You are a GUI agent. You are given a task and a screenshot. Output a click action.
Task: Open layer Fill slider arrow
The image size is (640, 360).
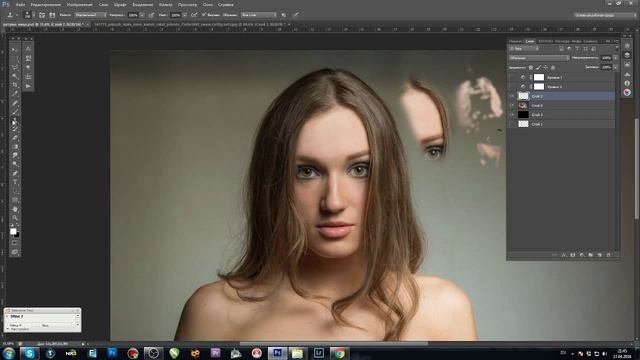(x=616, y=67)
